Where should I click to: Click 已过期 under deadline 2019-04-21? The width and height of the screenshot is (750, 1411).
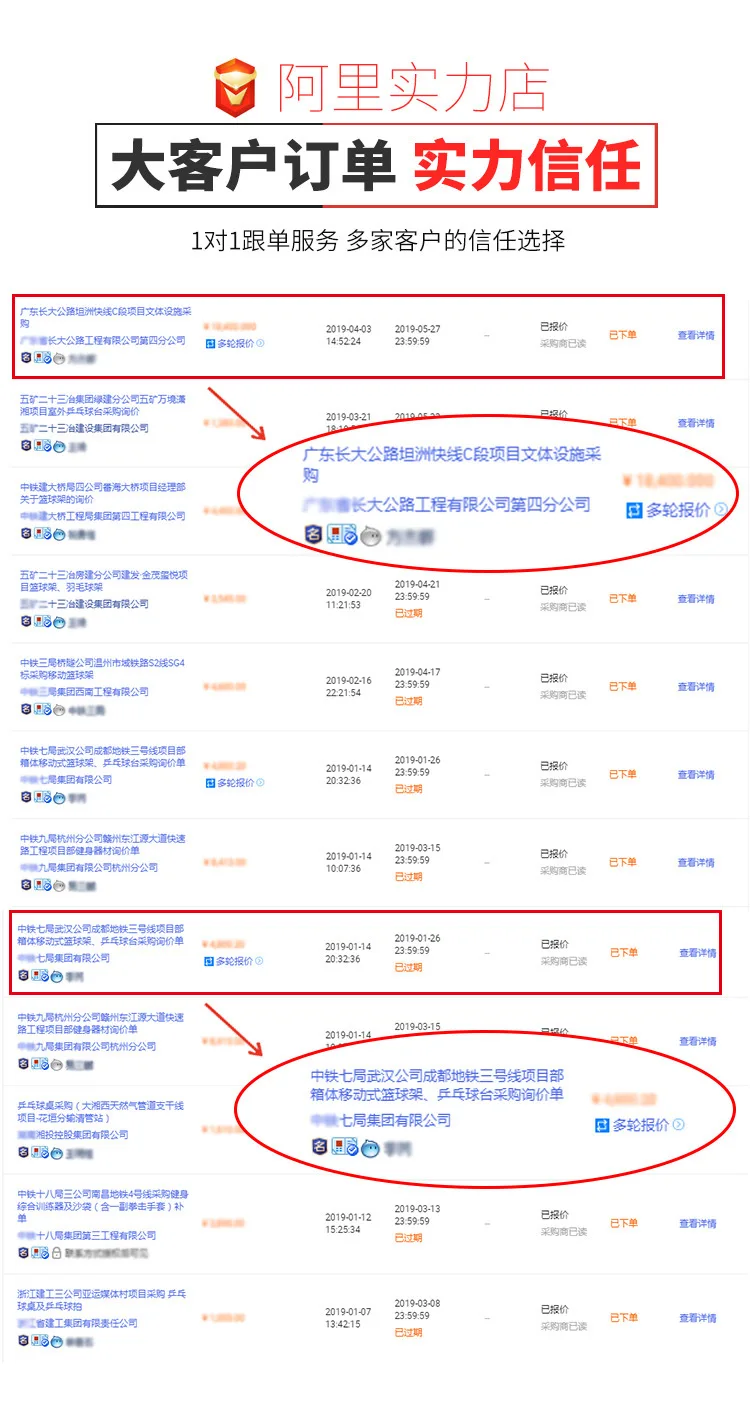[x=408, y=613]
